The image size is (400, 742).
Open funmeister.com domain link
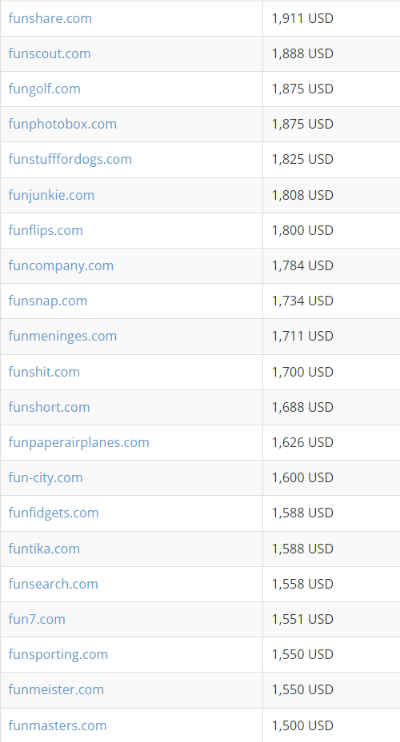tap(55, 689)
